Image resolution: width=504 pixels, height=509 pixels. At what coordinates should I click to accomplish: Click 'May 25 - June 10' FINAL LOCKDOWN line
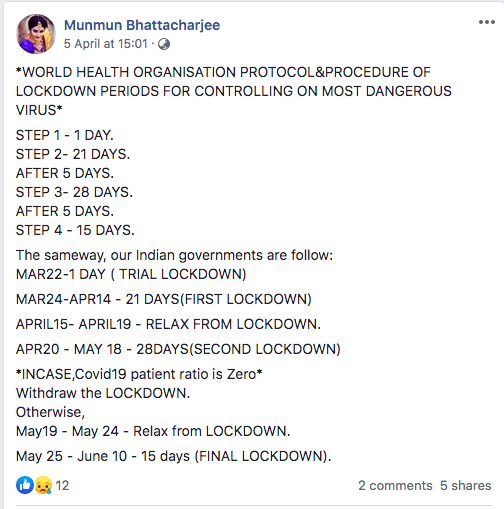(x=174, y=456)
